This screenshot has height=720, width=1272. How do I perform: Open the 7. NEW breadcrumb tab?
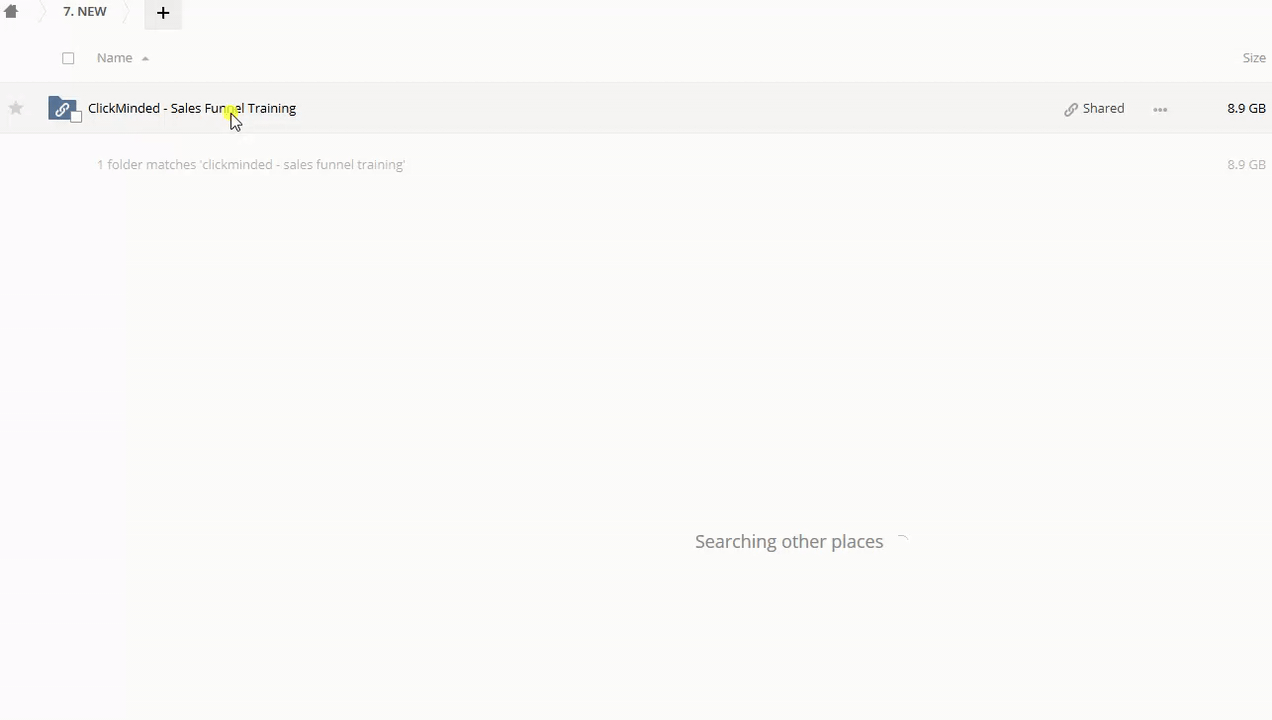pyautogui.click(x=85, y=12)
